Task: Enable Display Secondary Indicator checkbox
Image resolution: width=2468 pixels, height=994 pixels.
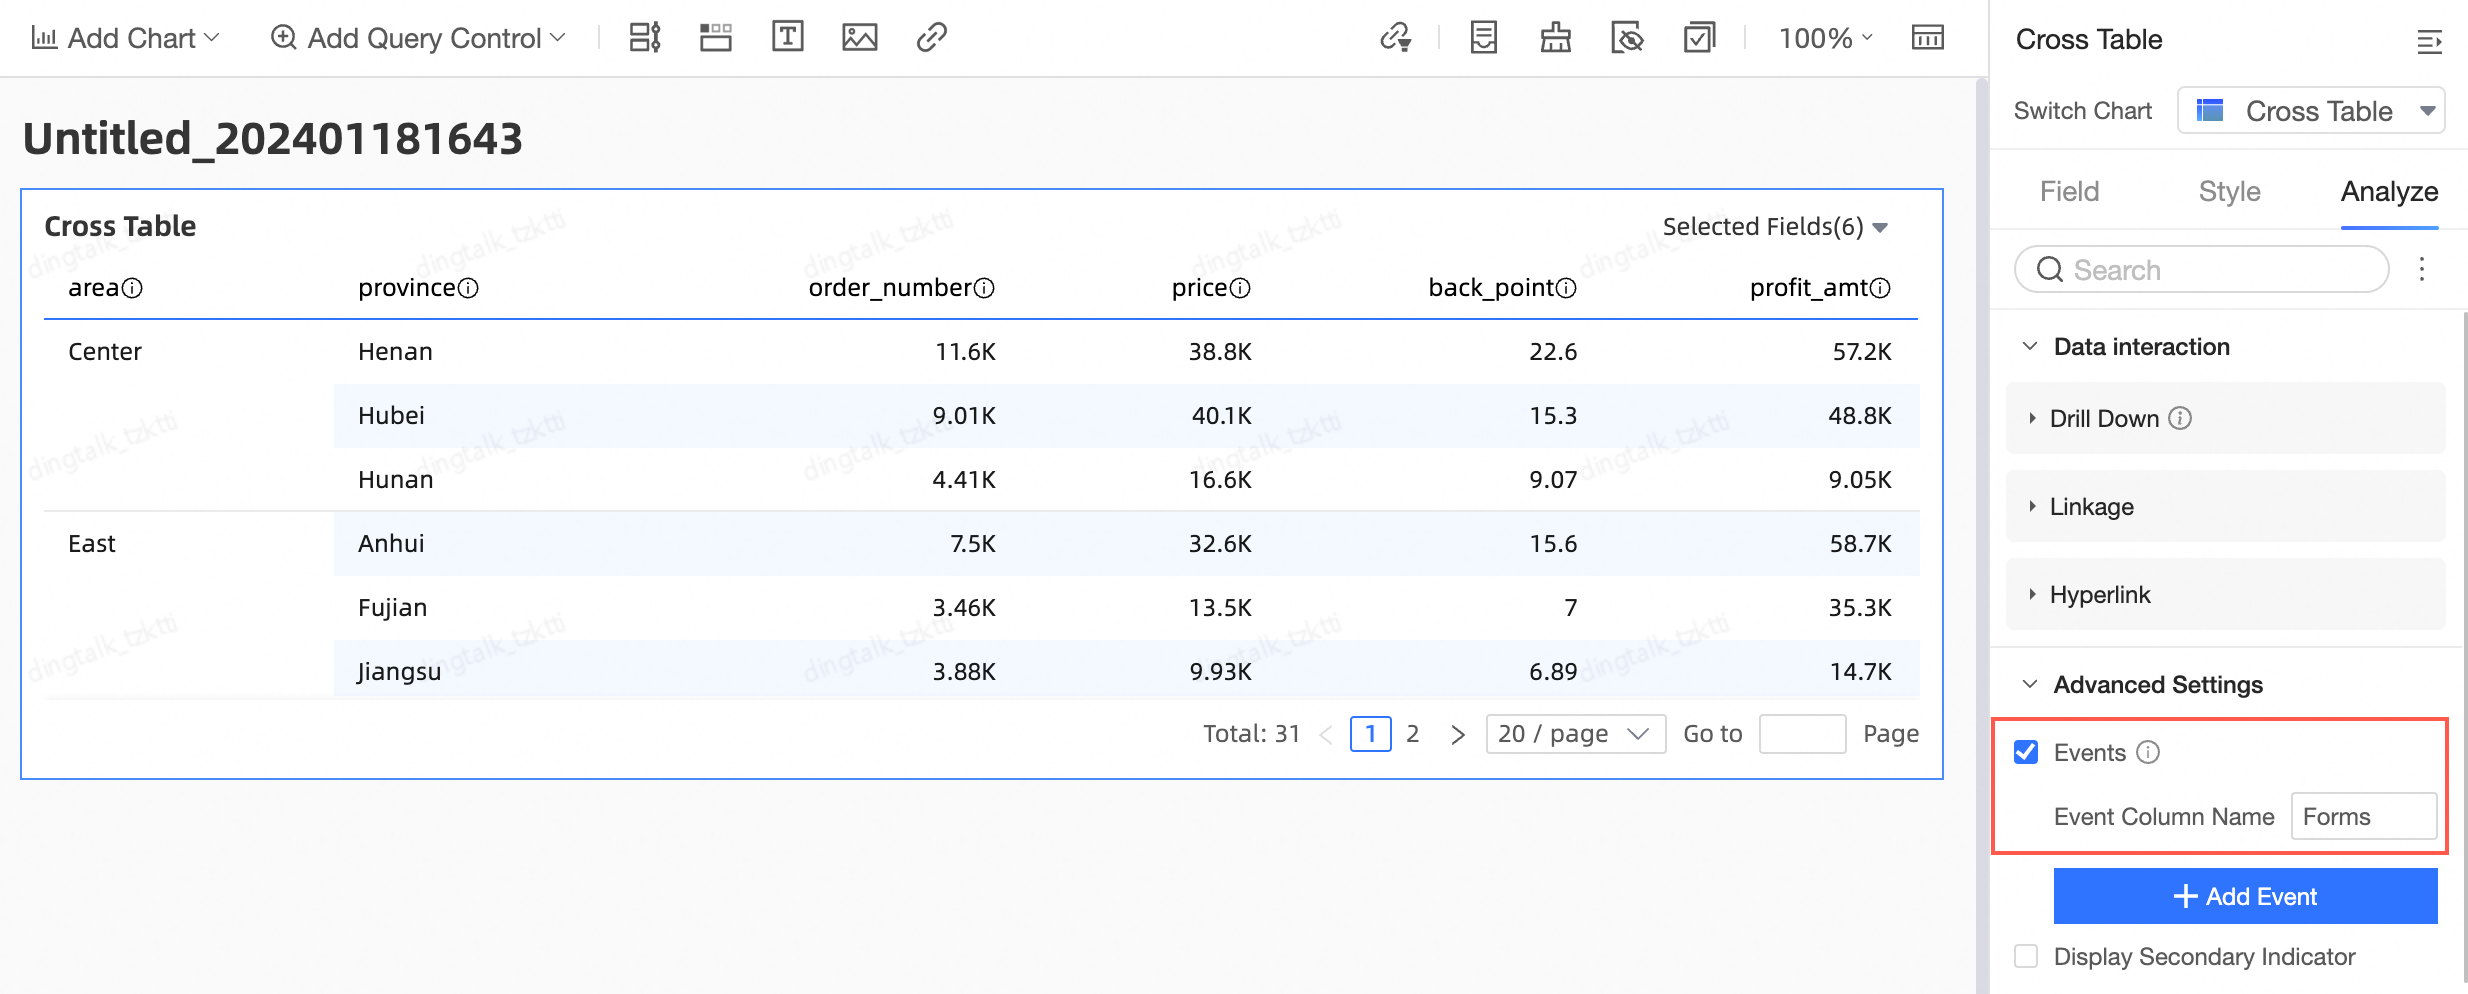Action: click(2026, 956)
